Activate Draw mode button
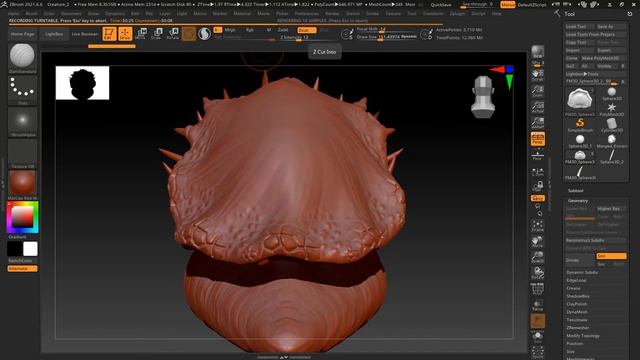The width and height of the screenshot is (640, 360). (125, 33)
